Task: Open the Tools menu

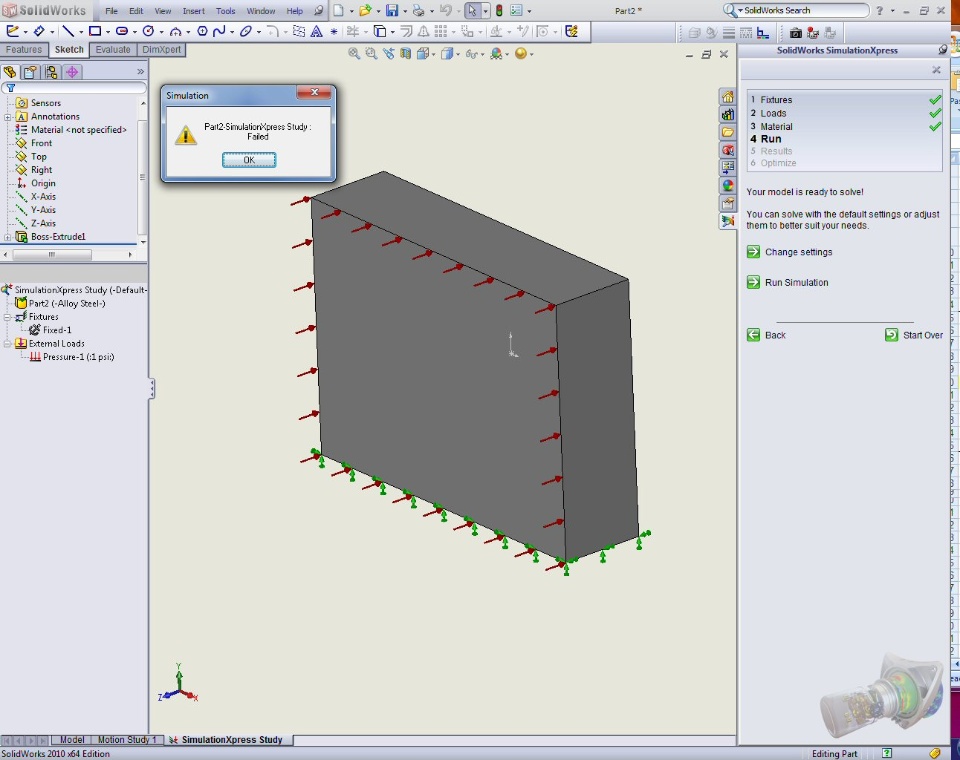Action: pyautogui.click(x=225, y=11)
